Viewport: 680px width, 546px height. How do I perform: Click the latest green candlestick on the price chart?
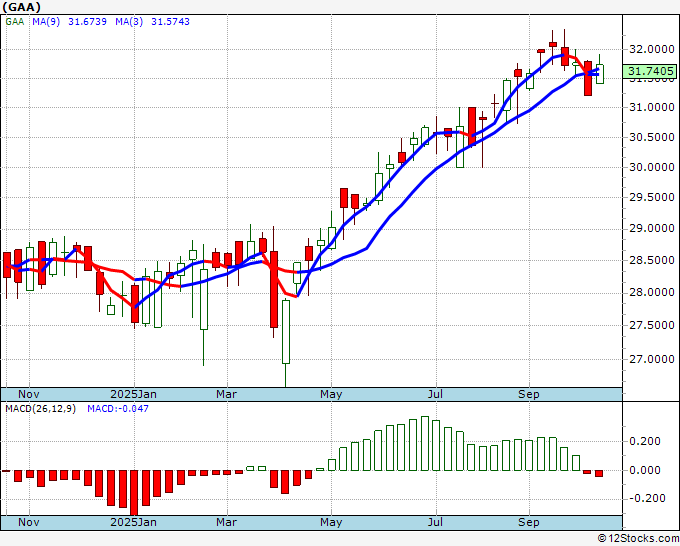tap(600, 74)
